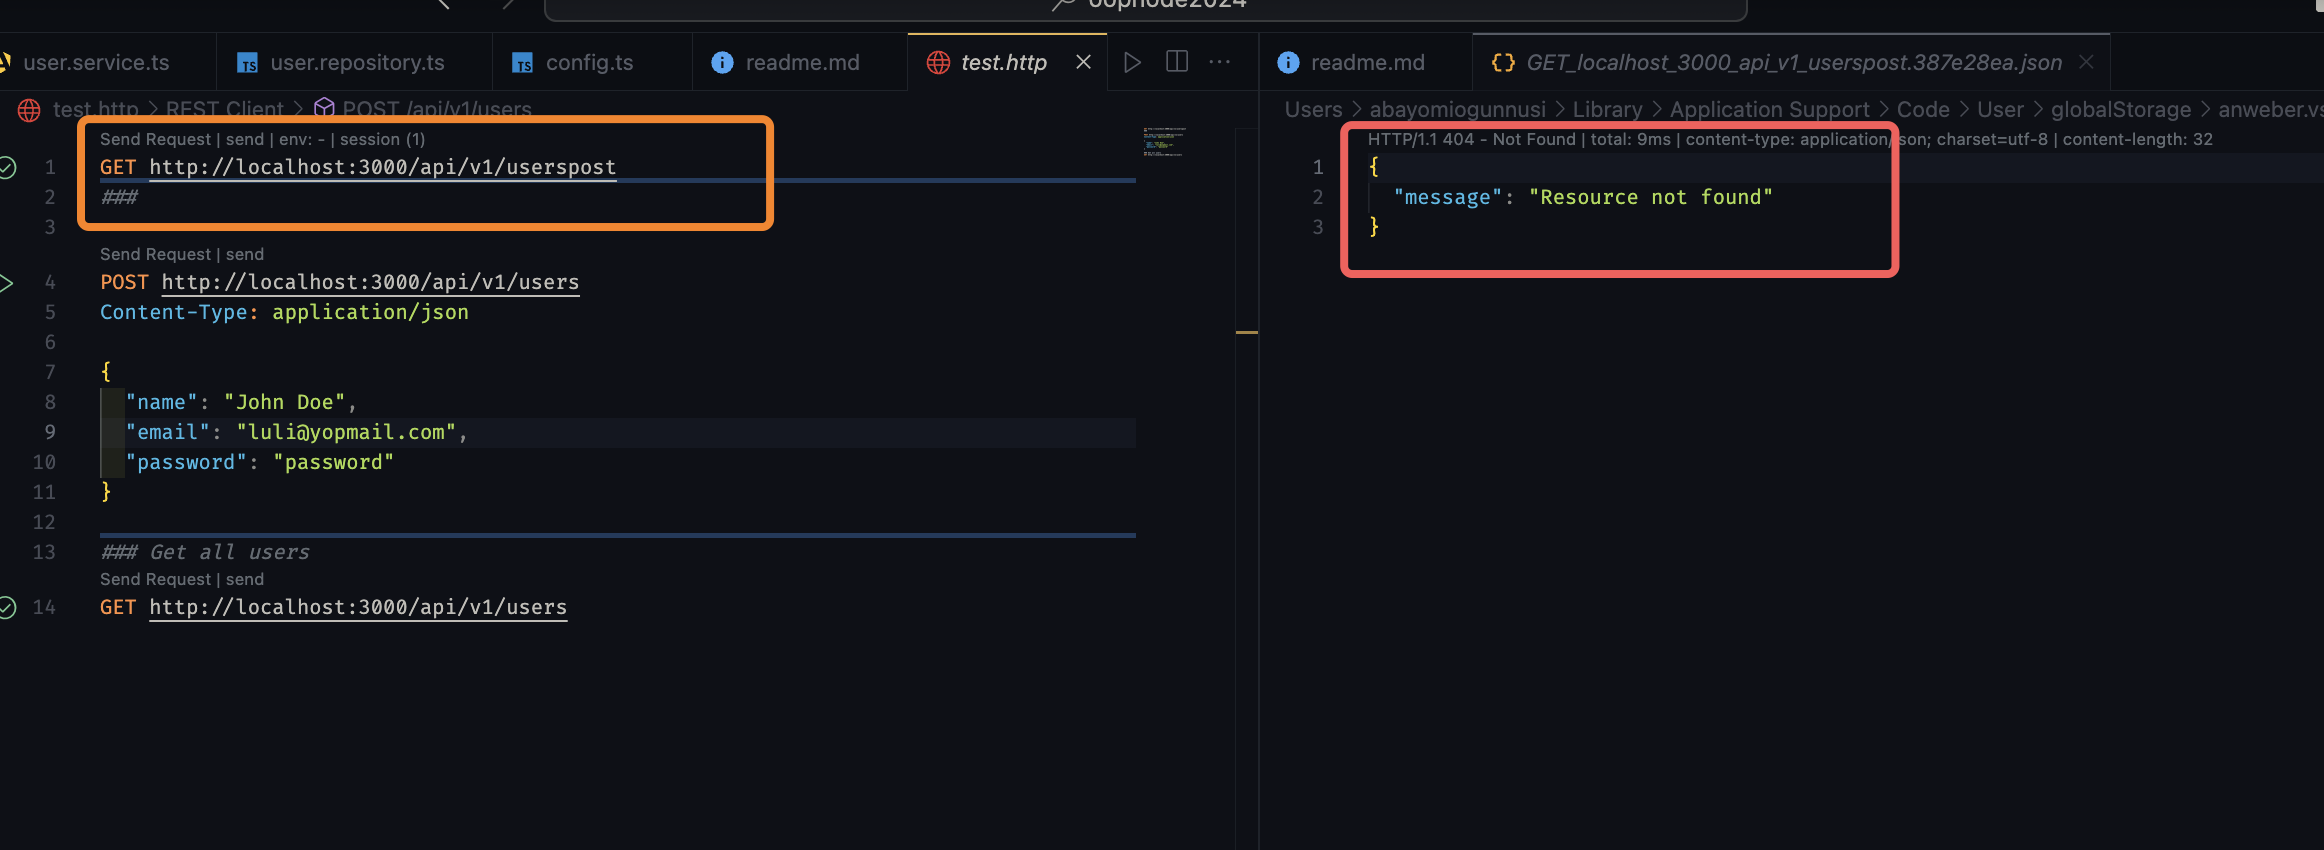Screen dimensions: 2324x850
Task: Click the 'HTTP/1.1 404 - Not Found' status text
Action: click(x=1471, y=139)
